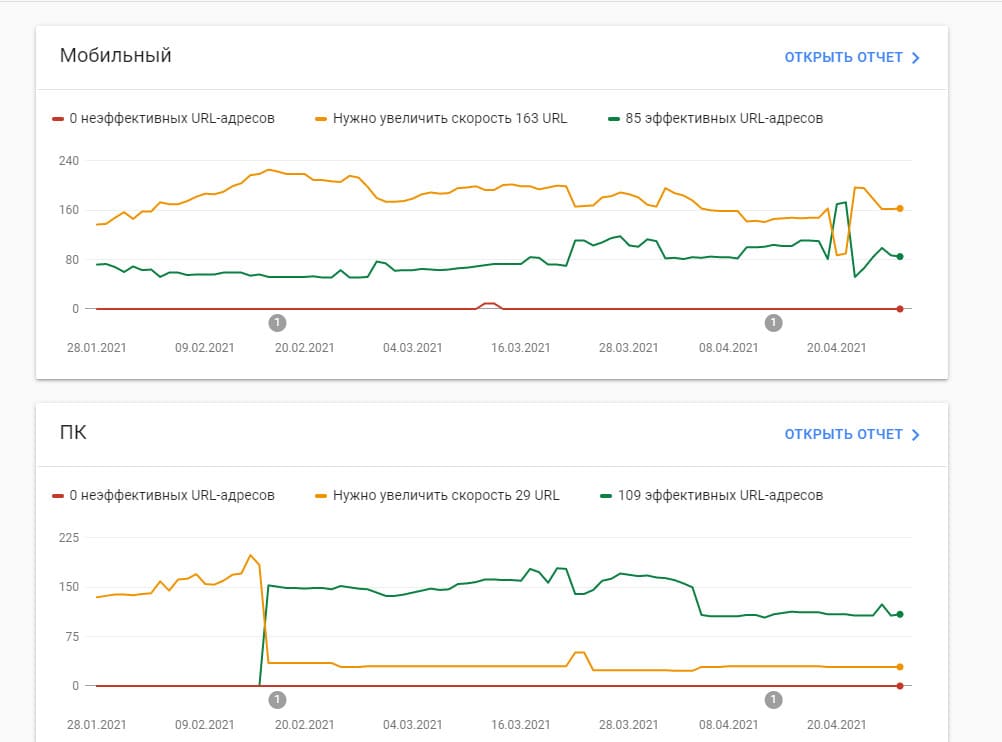Click the chevron arrow in Мобильный card header

915,58
